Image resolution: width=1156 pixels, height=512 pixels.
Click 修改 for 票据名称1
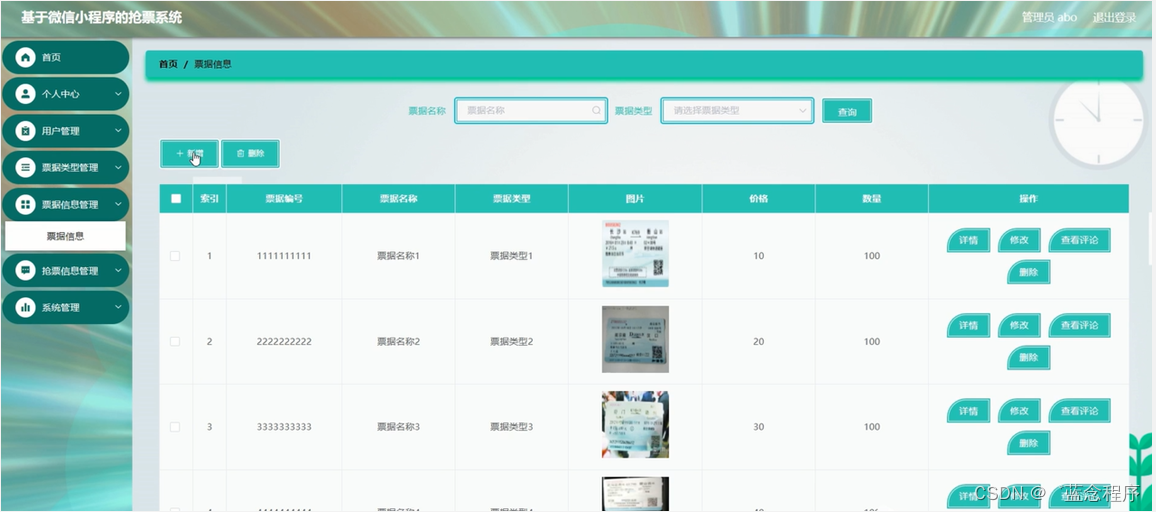click(x=1019, y=240)
